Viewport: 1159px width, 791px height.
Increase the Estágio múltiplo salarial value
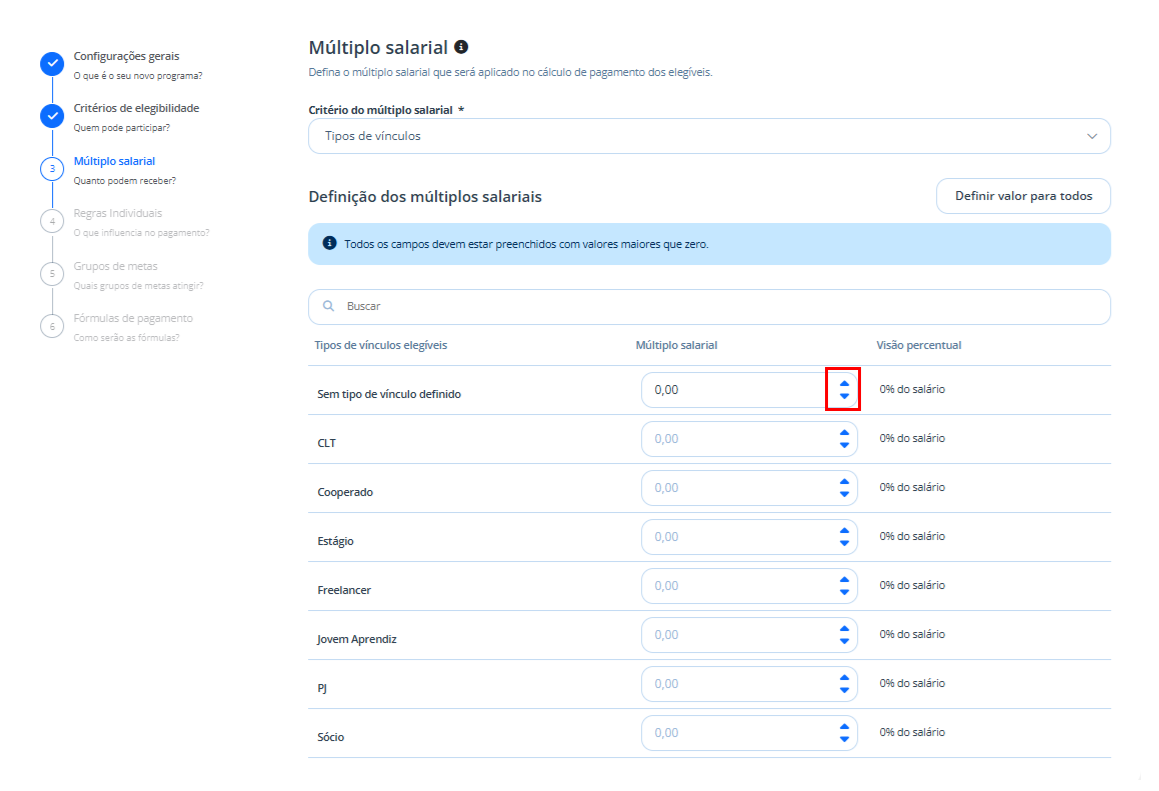pyautogui.click(x=844, y=531)
